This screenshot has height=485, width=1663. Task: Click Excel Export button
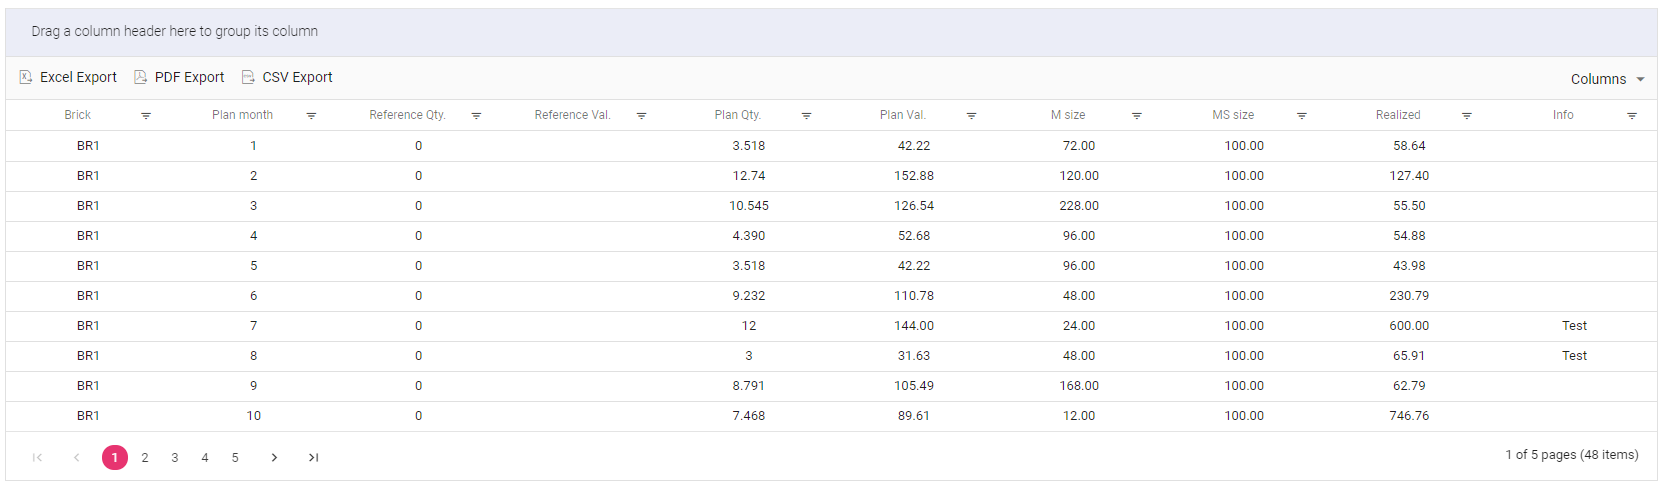tap(68, 77)
